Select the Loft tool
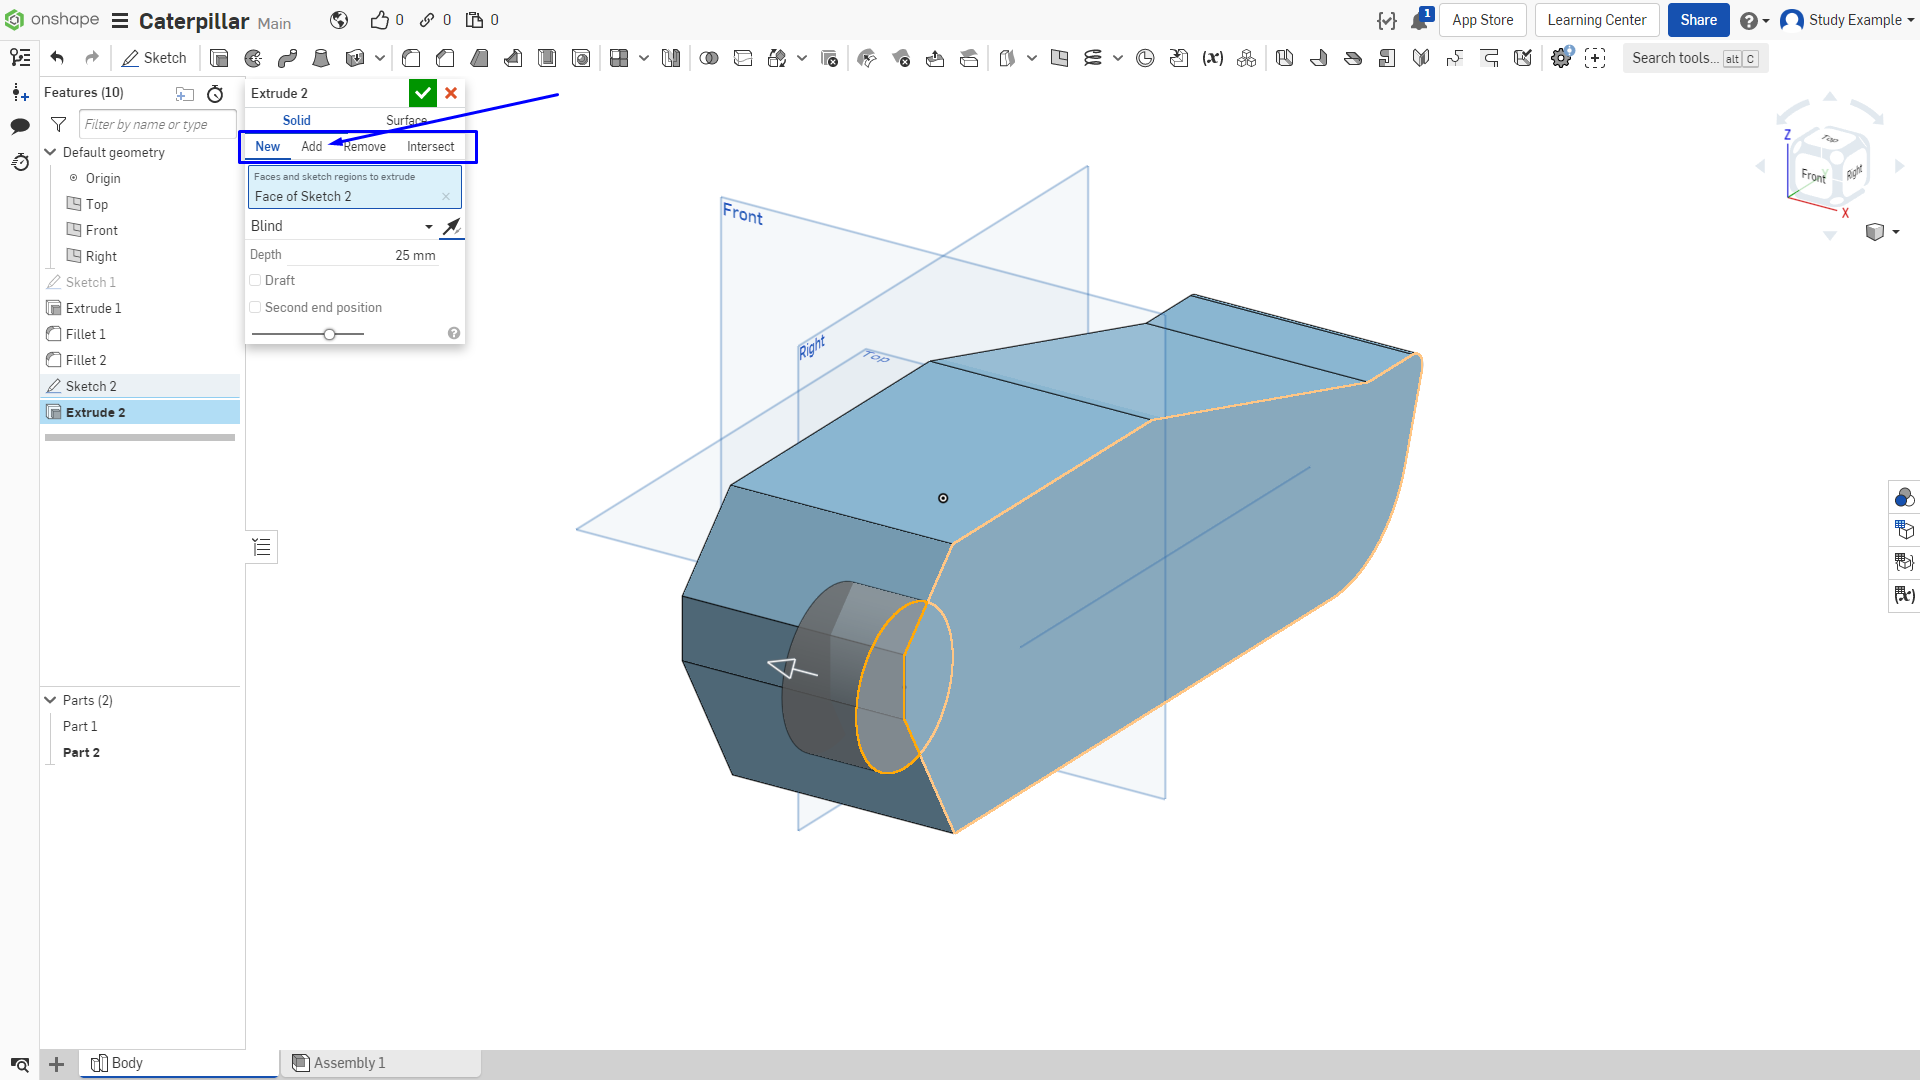 pyautogui.click(x=321, y=58)
